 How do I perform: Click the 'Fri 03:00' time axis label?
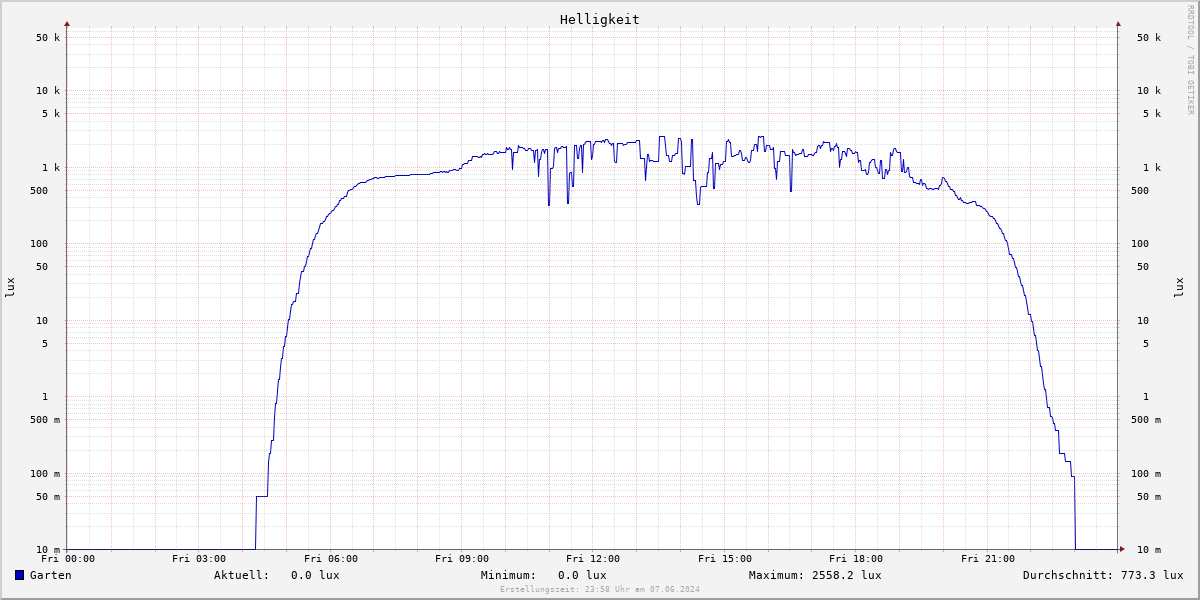click(x=199, y=559)
